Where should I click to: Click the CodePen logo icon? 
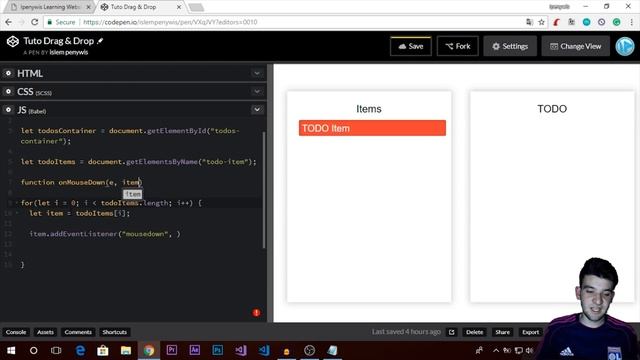[x=13, y=41]
